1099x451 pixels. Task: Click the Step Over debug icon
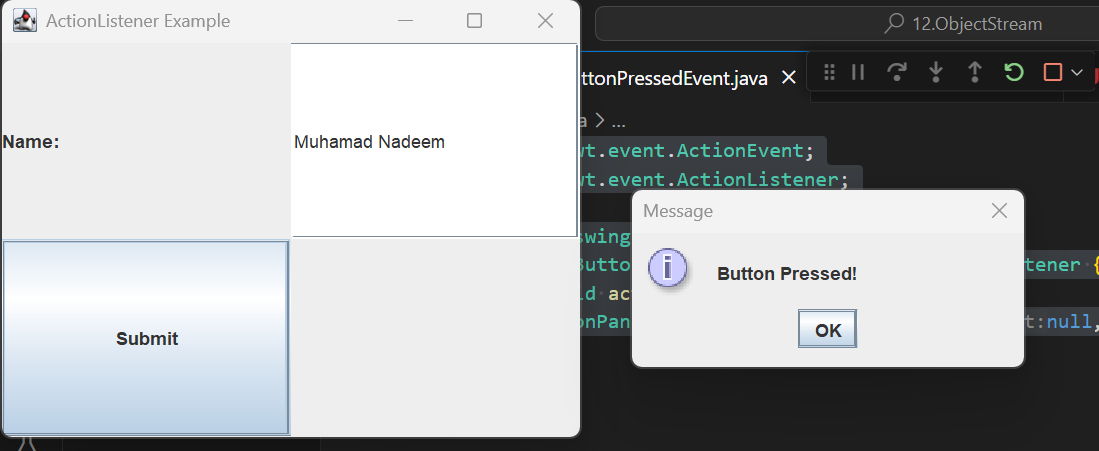pos(896,72)
